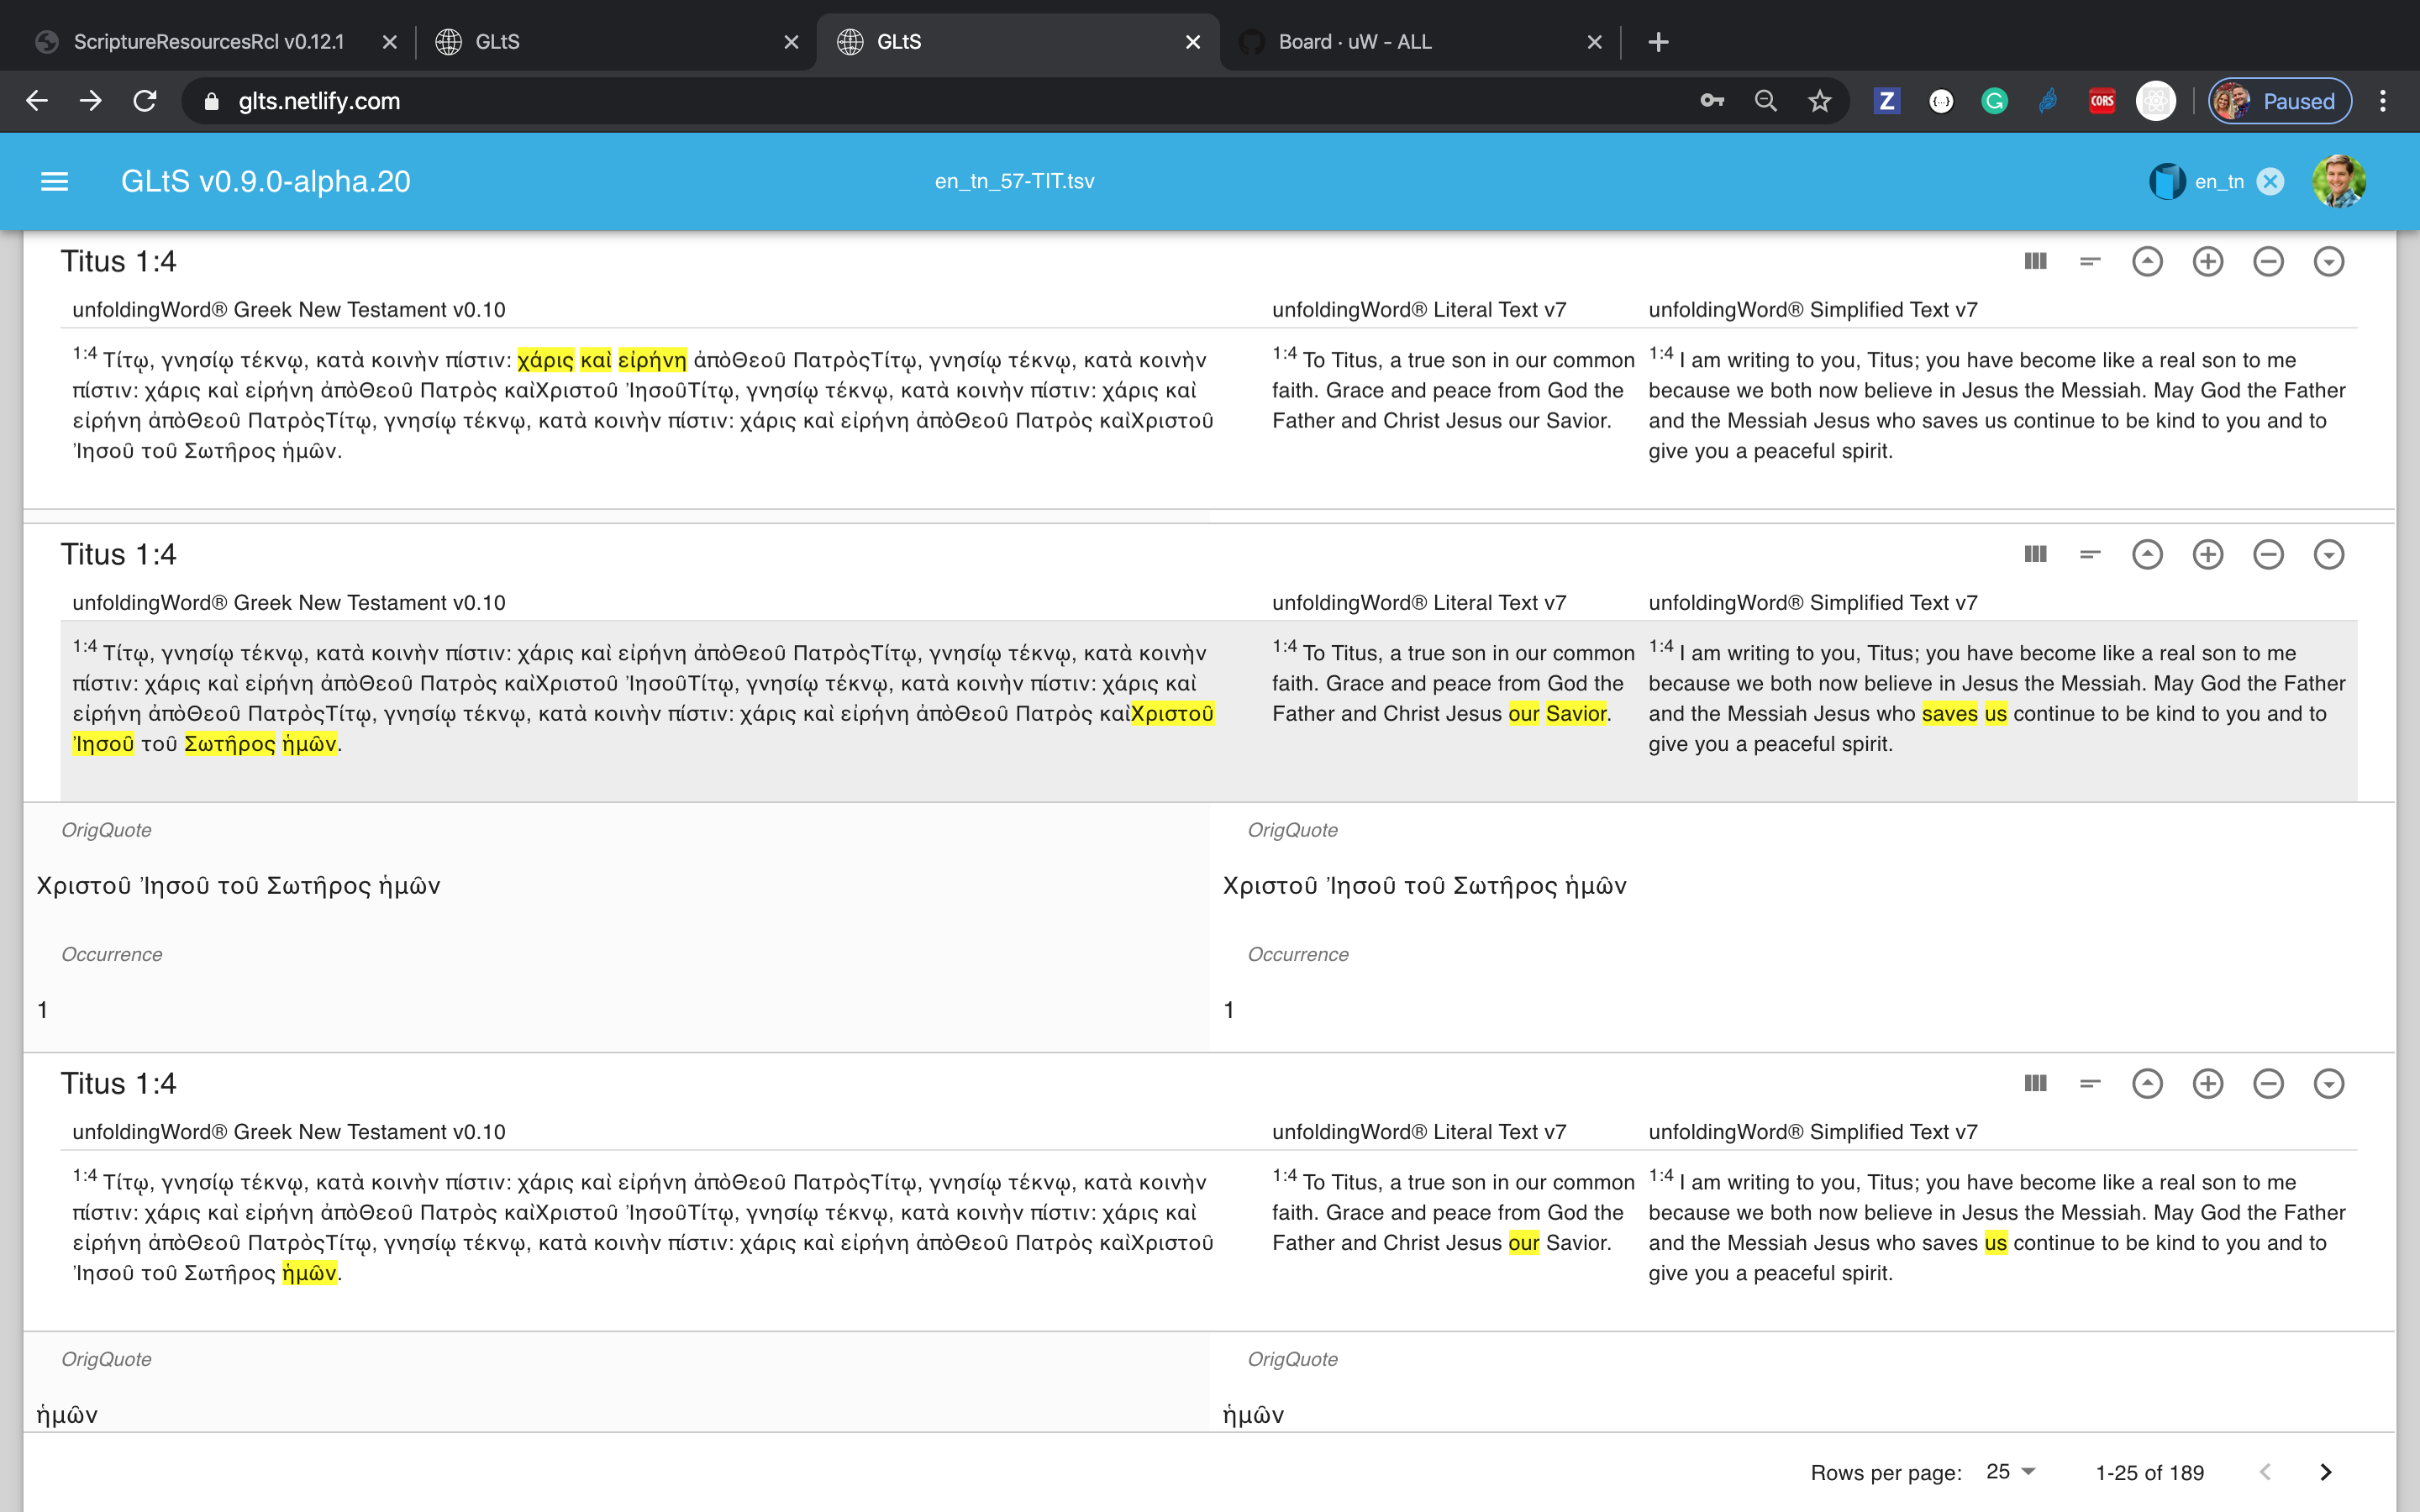This screenshot has height=1512, width=2420.
Task: Click the GLtS v0.9.0-alpha.20 title
Action: click(266, 181)
